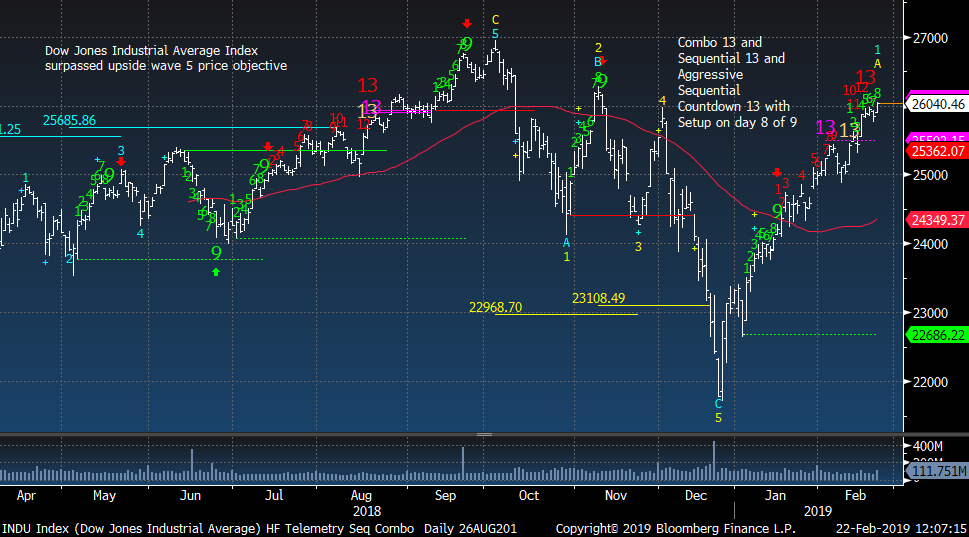This screenshot has width=969, height=537.
Task: Click the cyan 4 wave label in late May
Action: tap(140, 234)
